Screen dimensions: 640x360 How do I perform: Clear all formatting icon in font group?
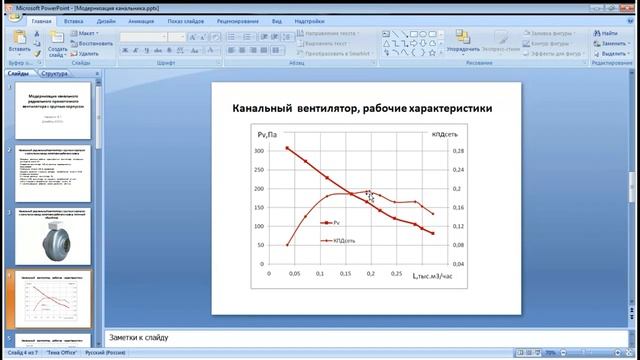pyautogui.click(x=216, y=37)
